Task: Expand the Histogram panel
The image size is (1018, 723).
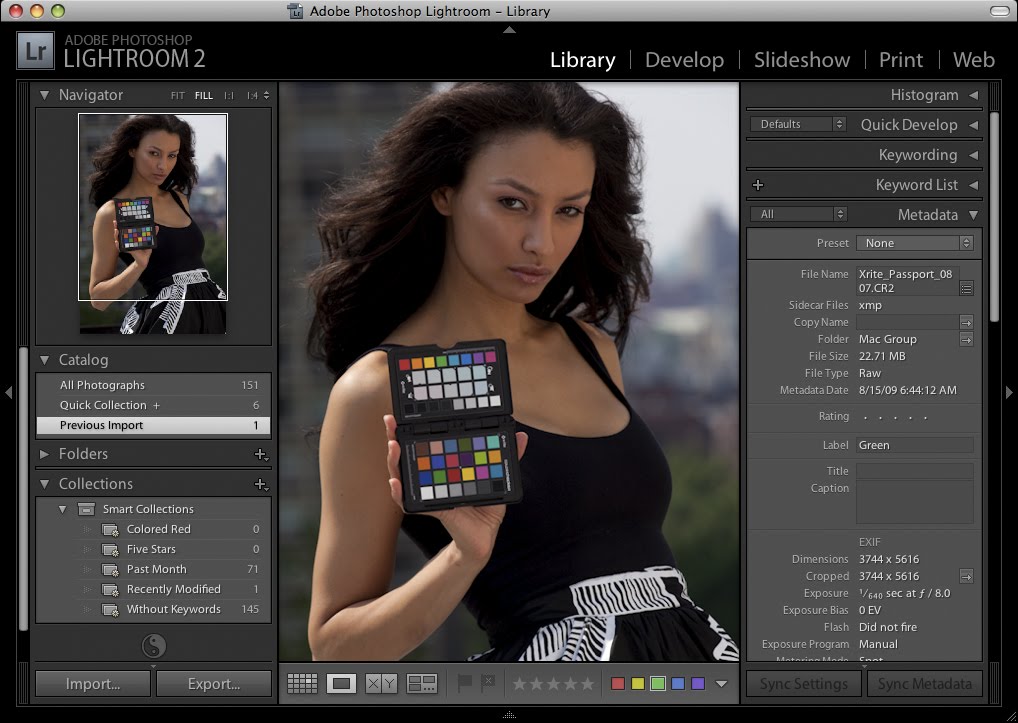Action: [974, 95]
